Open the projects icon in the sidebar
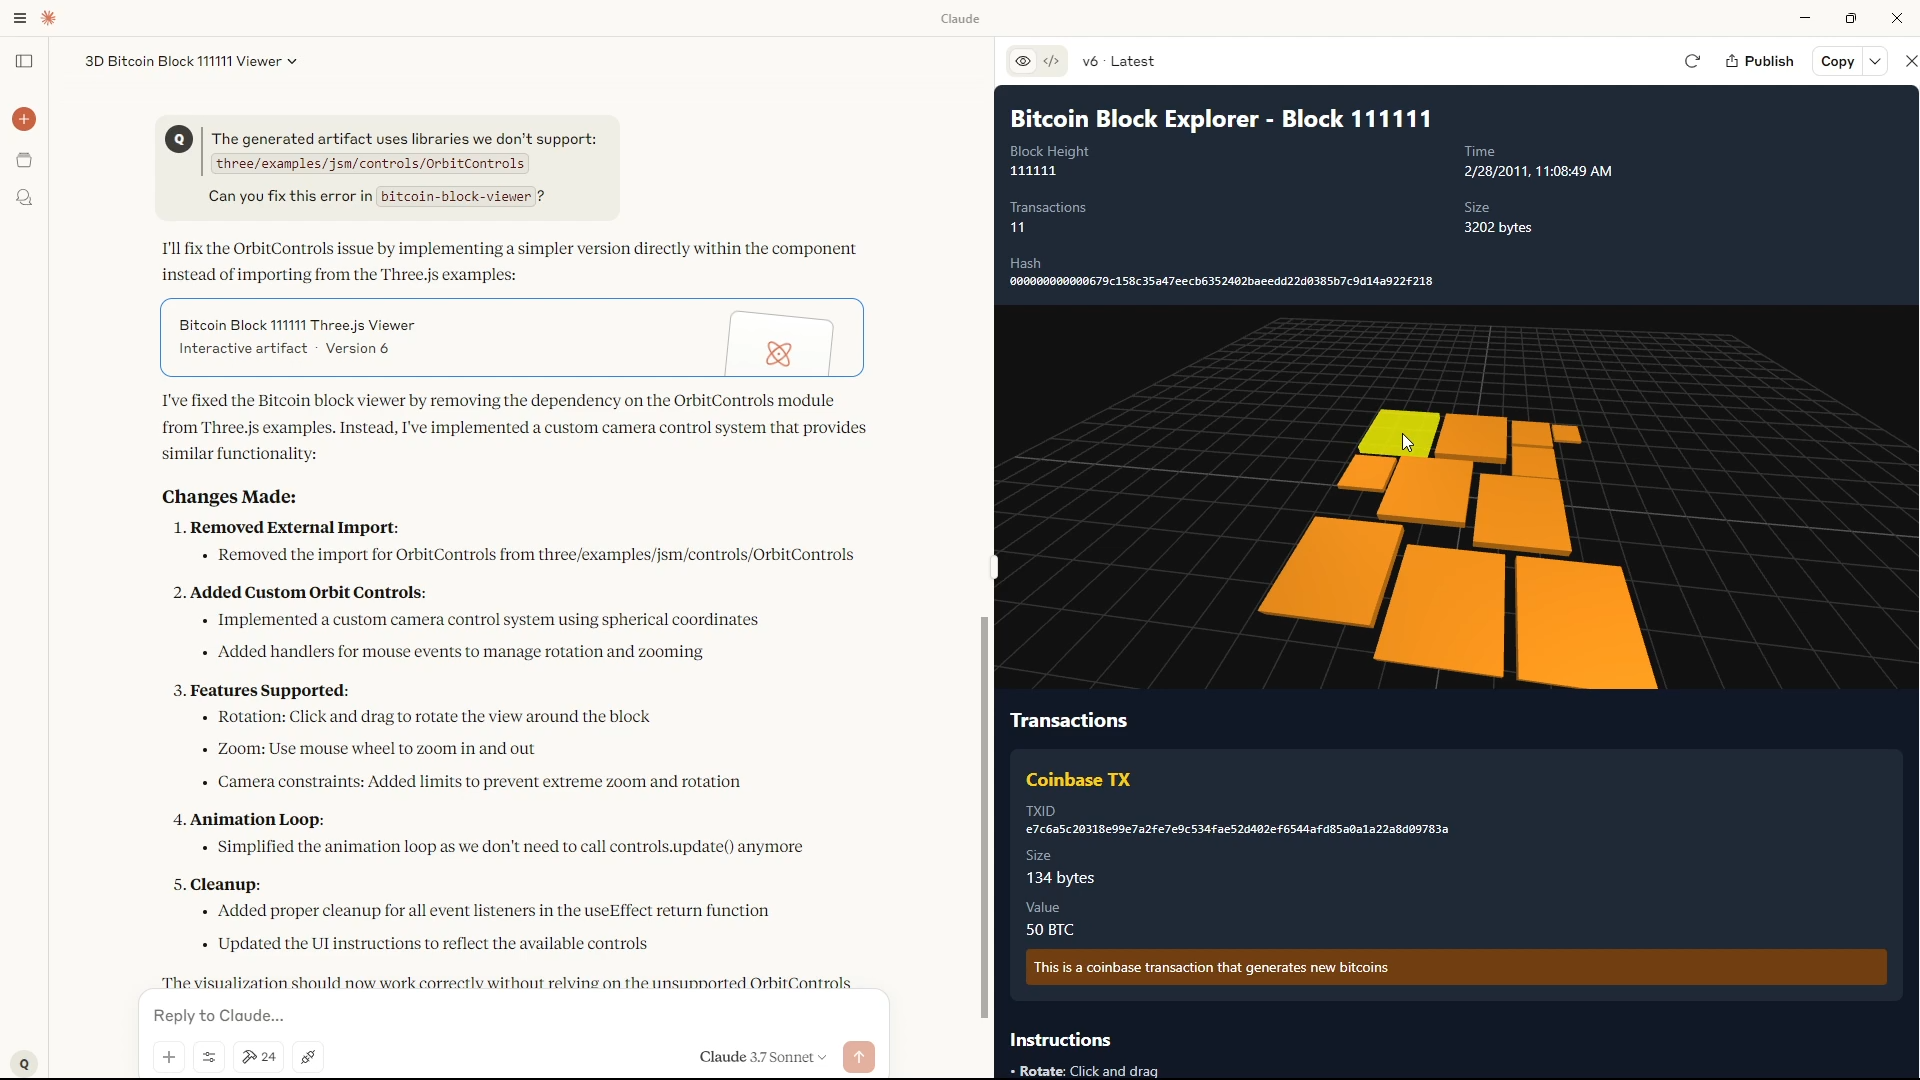 [x=24, y=160]
